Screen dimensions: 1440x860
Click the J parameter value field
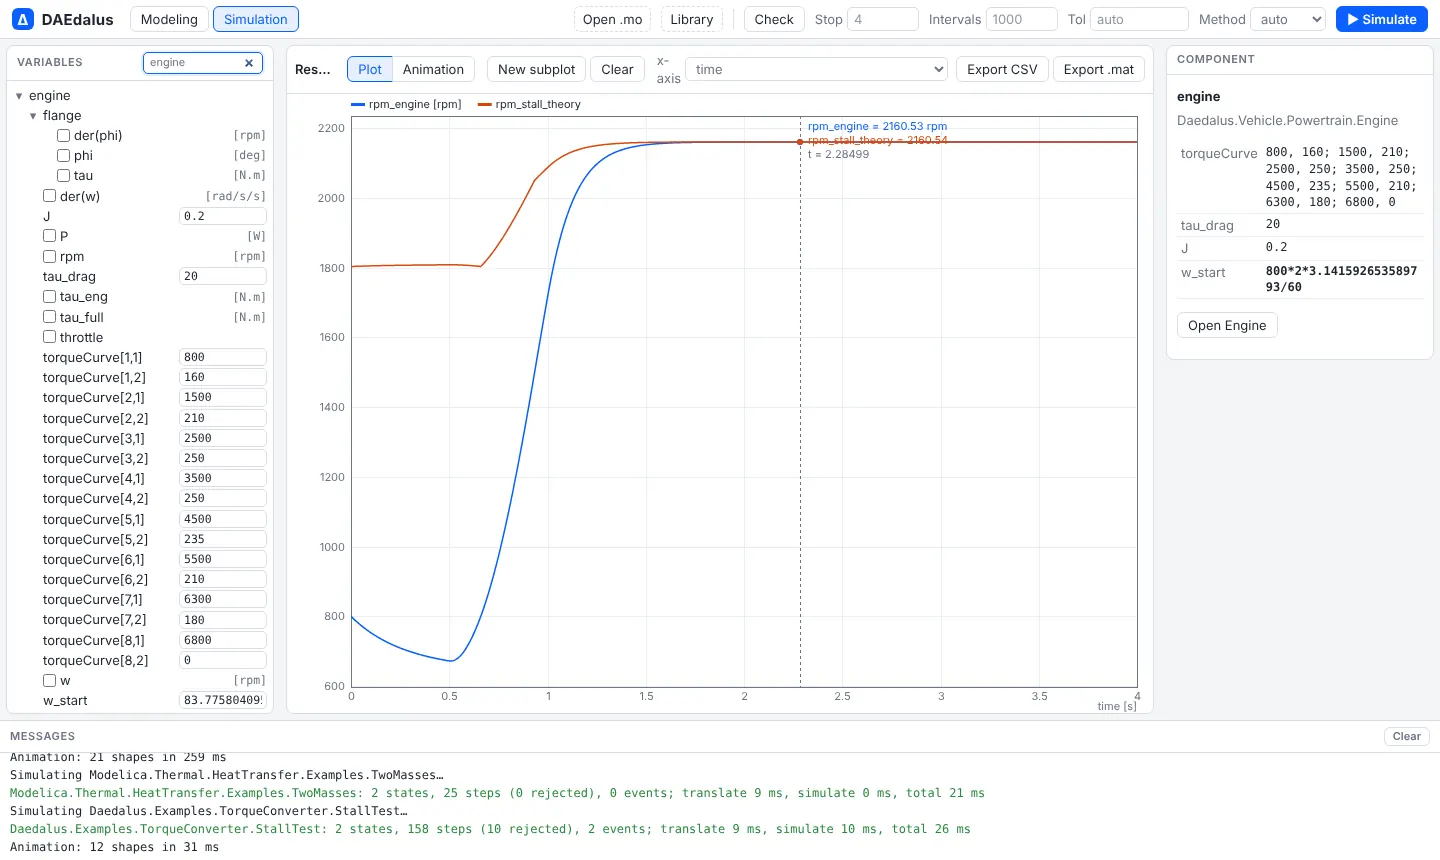(x=223, y=216)
